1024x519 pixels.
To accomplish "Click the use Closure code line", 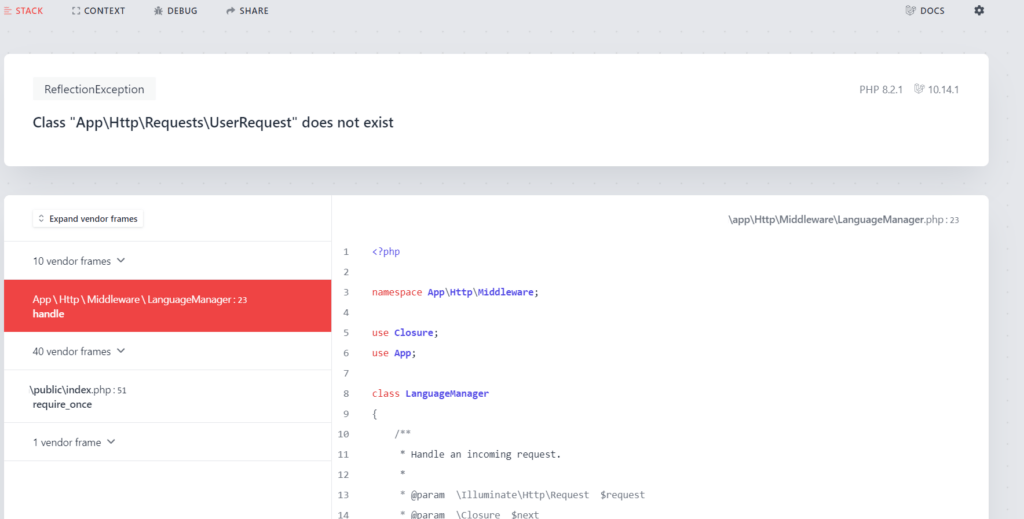I will 405,332.
